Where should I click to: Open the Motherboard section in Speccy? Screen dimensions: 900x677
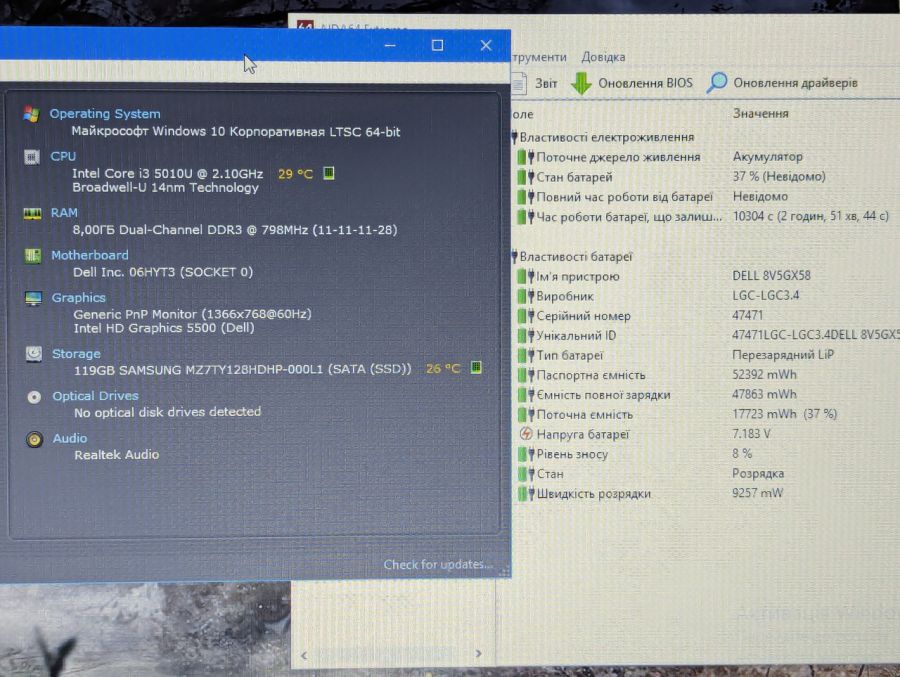coord(90,255)
